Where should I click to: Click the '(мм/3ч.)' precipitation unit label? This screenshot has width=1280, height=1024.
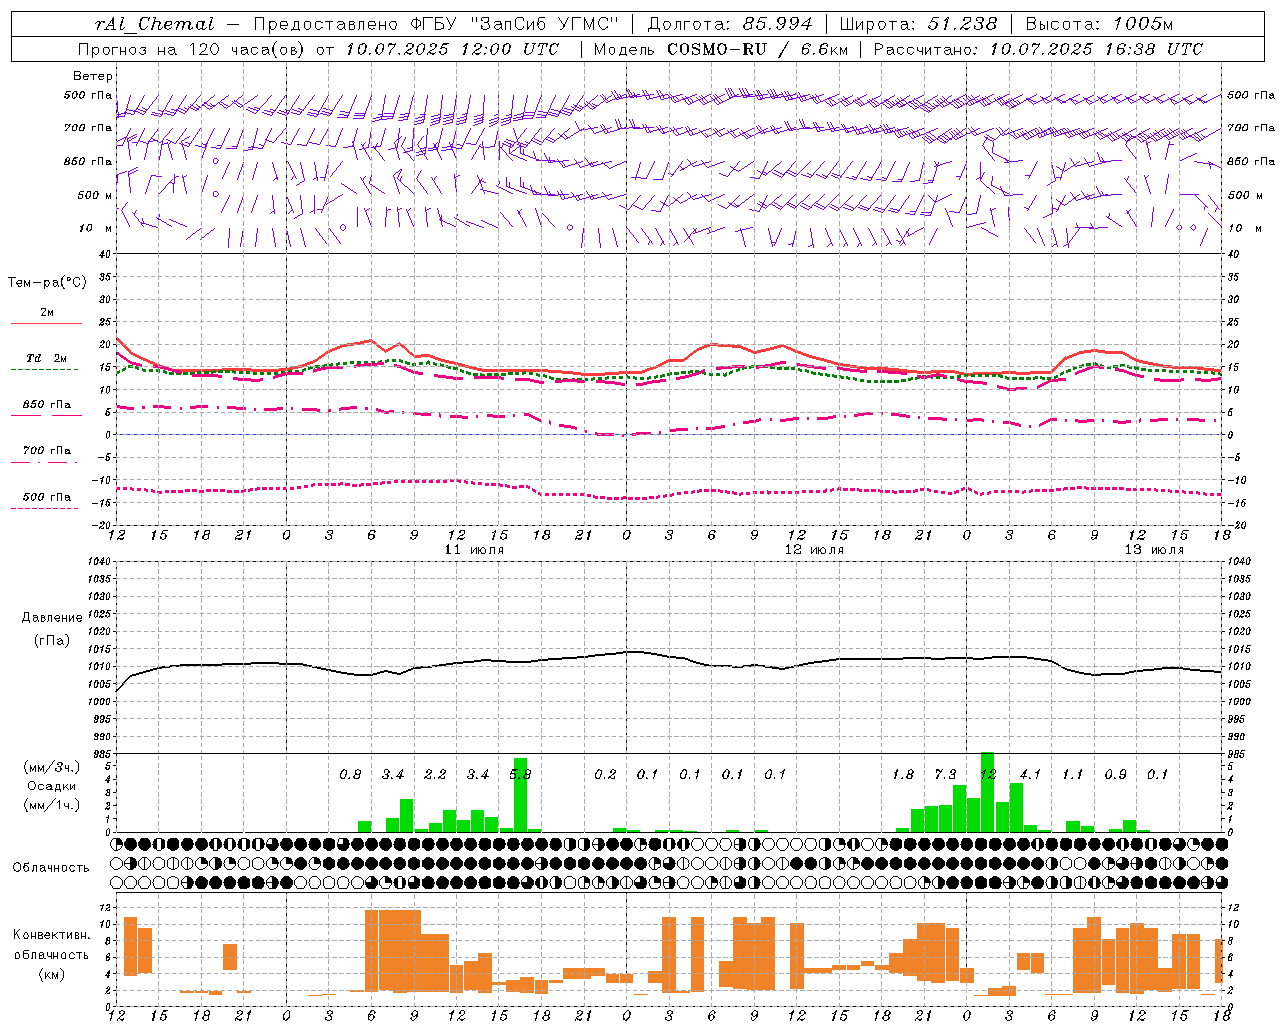(x=52, y=767)
